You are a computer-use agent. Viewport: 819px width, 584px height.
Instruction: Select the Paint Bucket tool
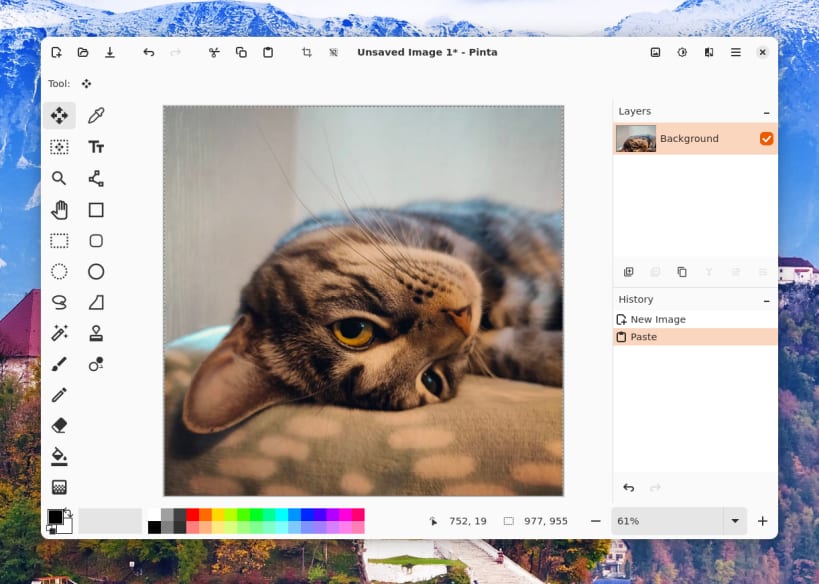59,456
